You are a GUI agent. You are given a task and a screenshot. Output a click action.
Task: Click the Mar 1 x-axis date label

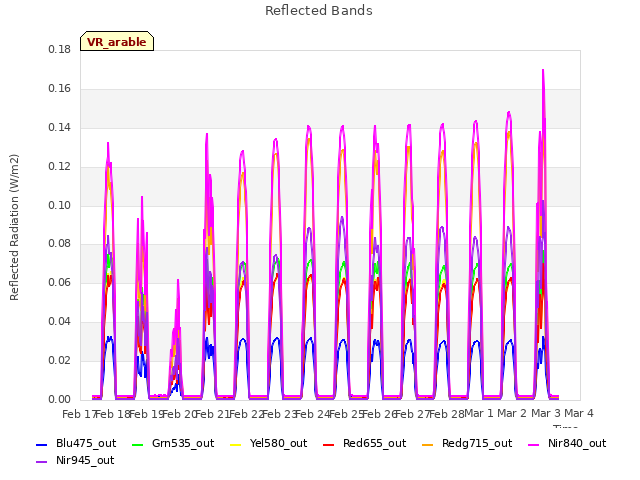click(479, 413)
